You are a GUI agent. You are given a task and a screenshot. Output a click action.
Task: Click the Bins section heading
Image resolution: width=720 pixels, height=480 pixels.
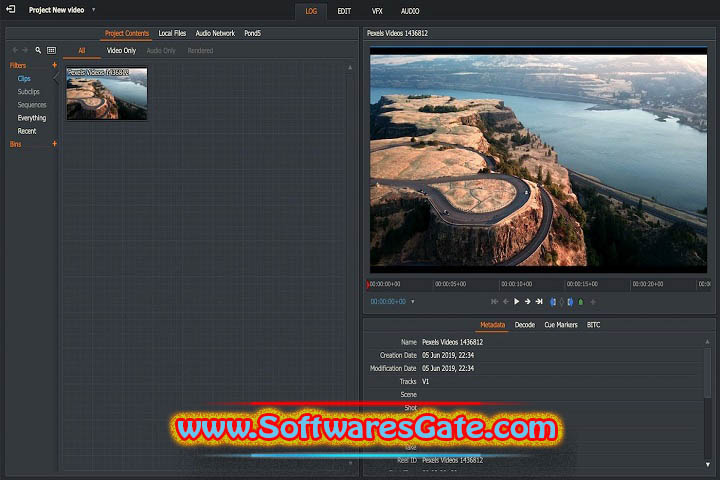[x=15, y=144]
